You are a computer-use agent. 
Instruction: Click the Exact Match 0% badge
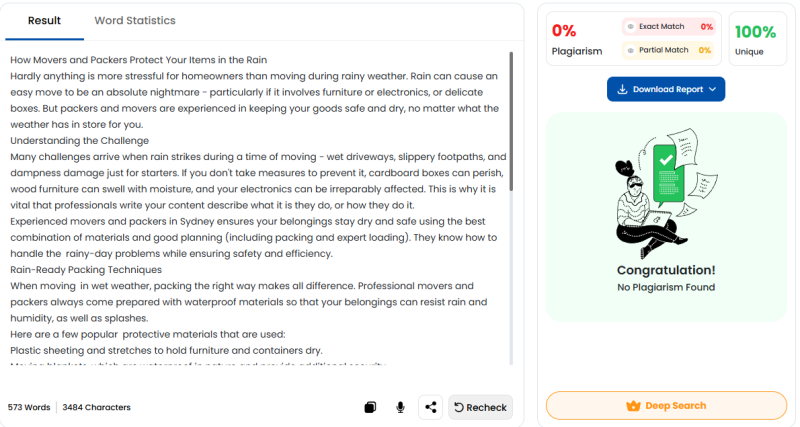coord(669,27)
